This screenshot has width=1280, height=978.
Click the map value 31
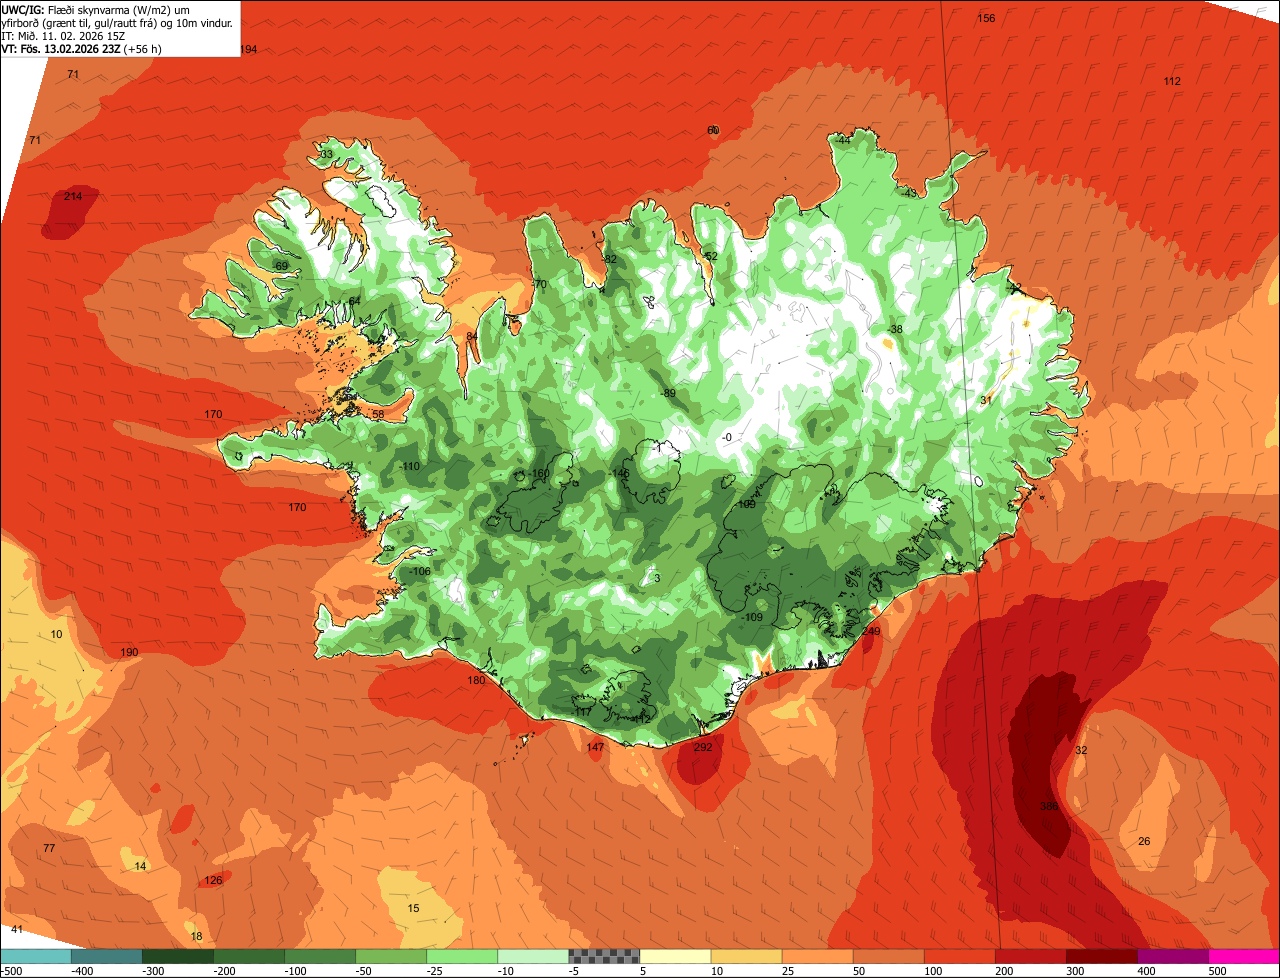(x=985, y=401)
